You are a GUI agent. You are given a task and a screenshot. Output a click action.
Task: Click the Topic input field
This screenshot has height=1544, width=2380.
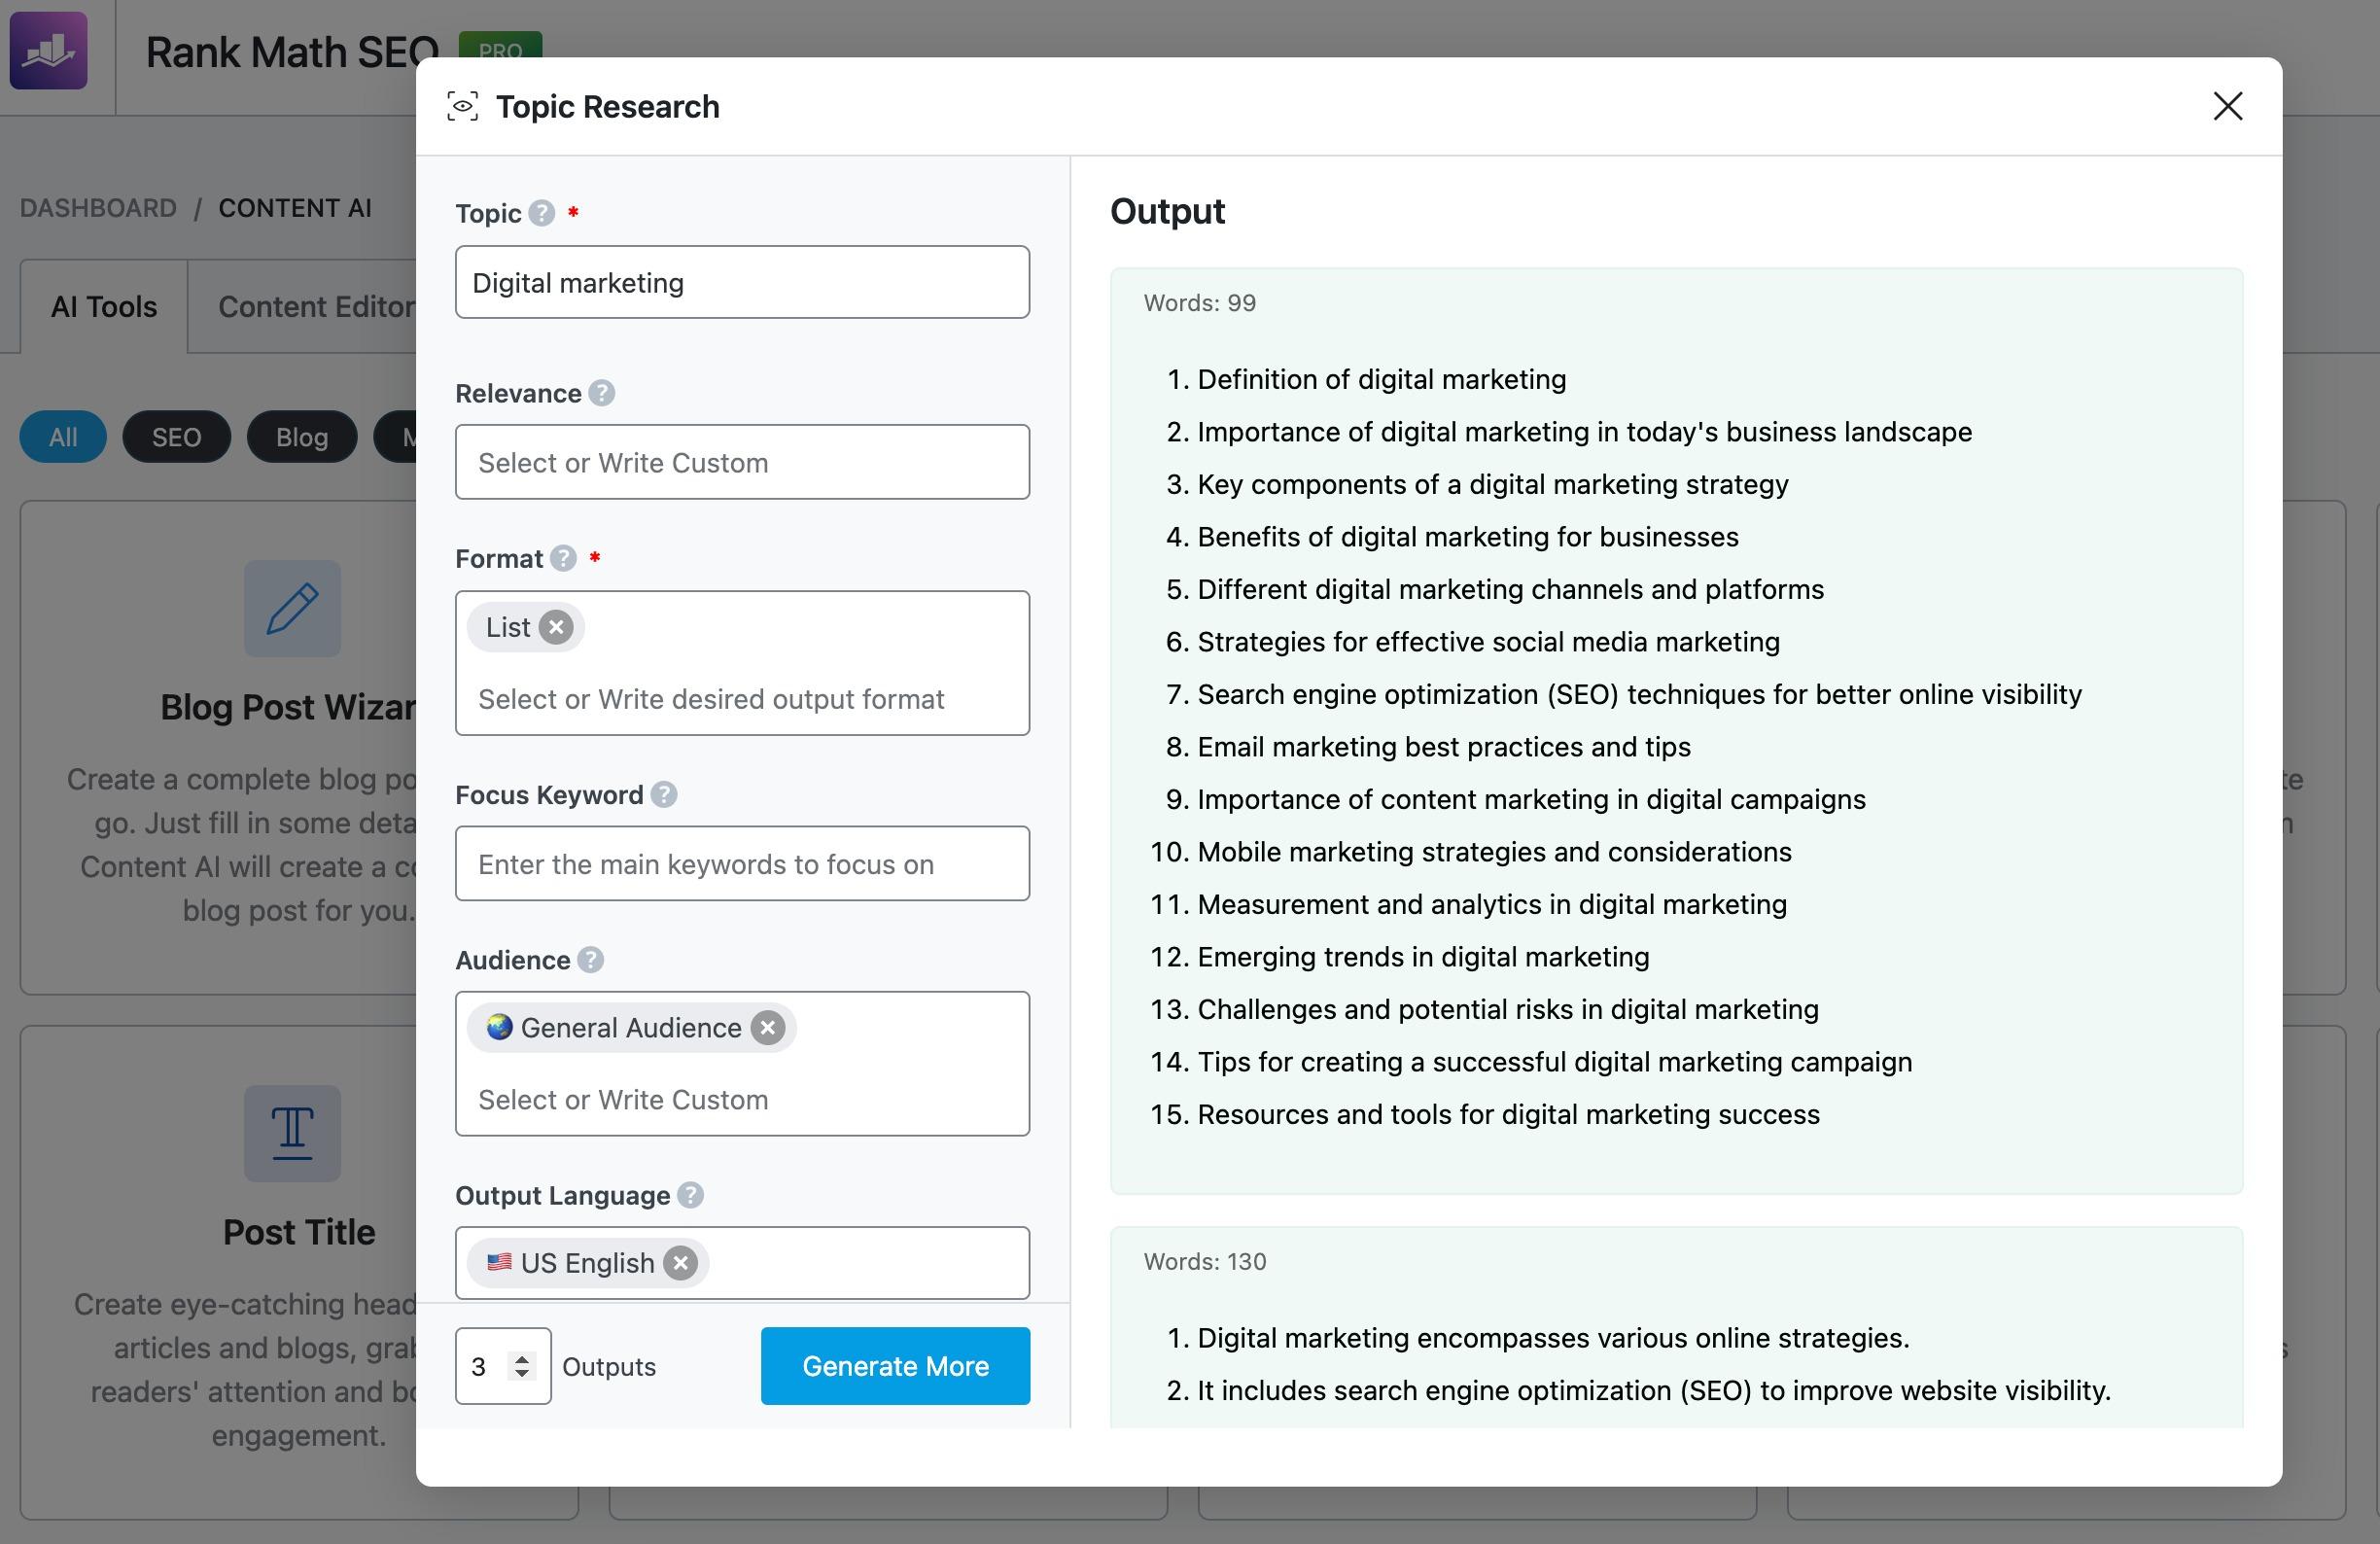click(x=742, y=282)
